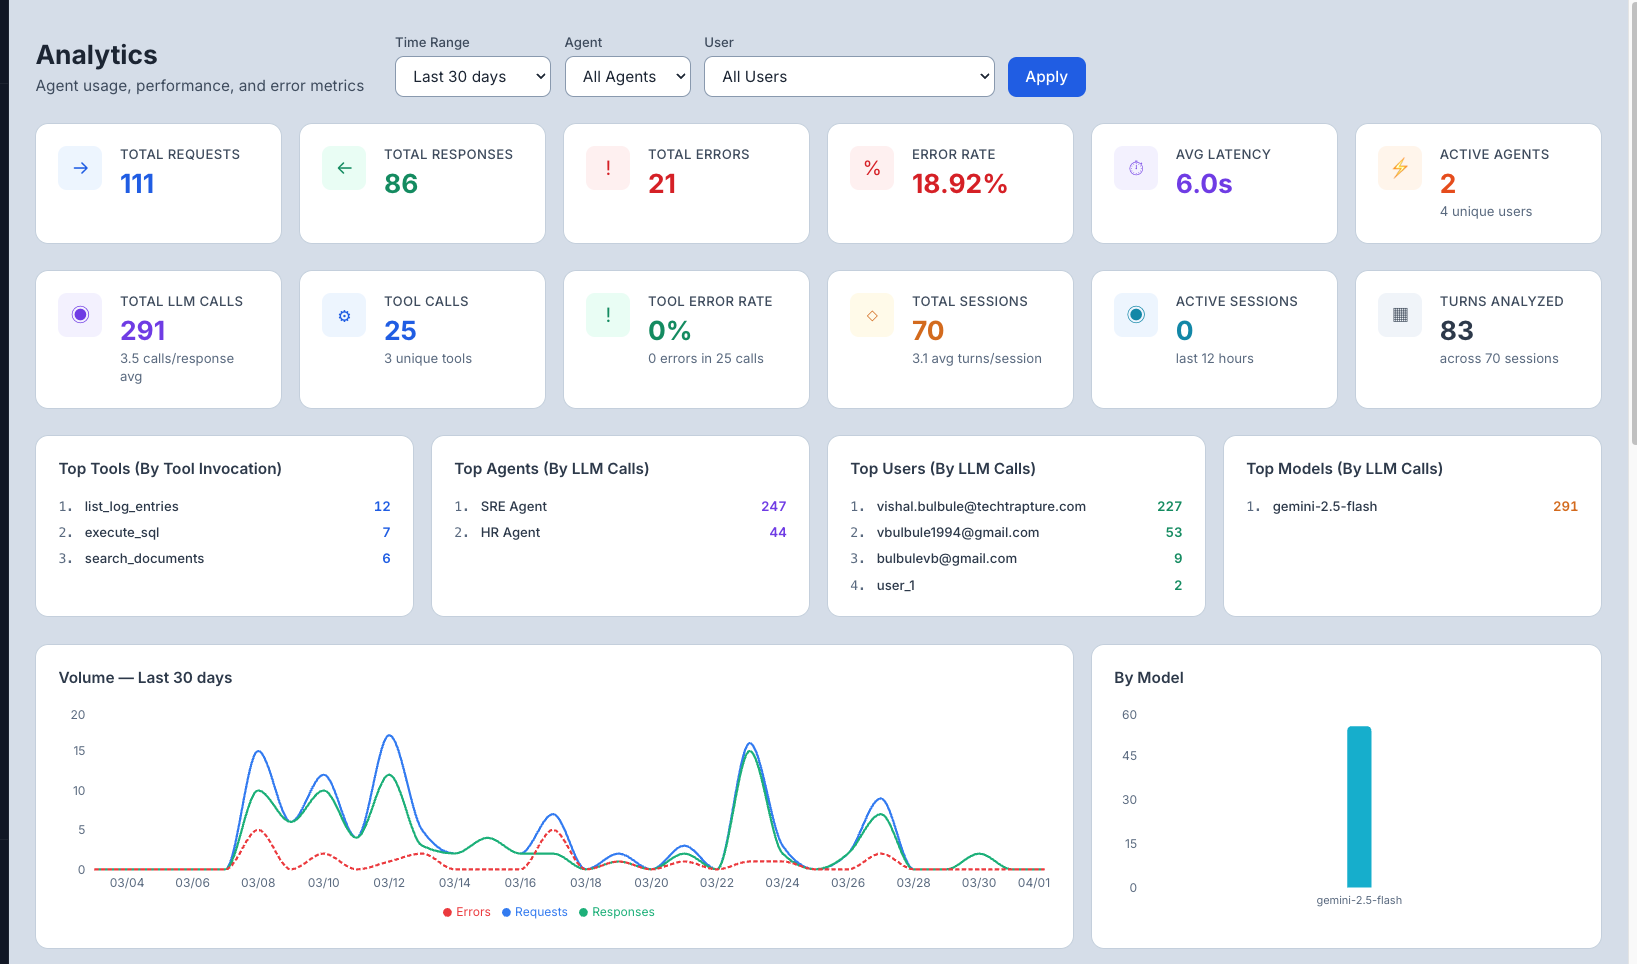Select the Error Rate percentage icon
The height and width of the screenshot is (964, 1637).
coord(871,168)
